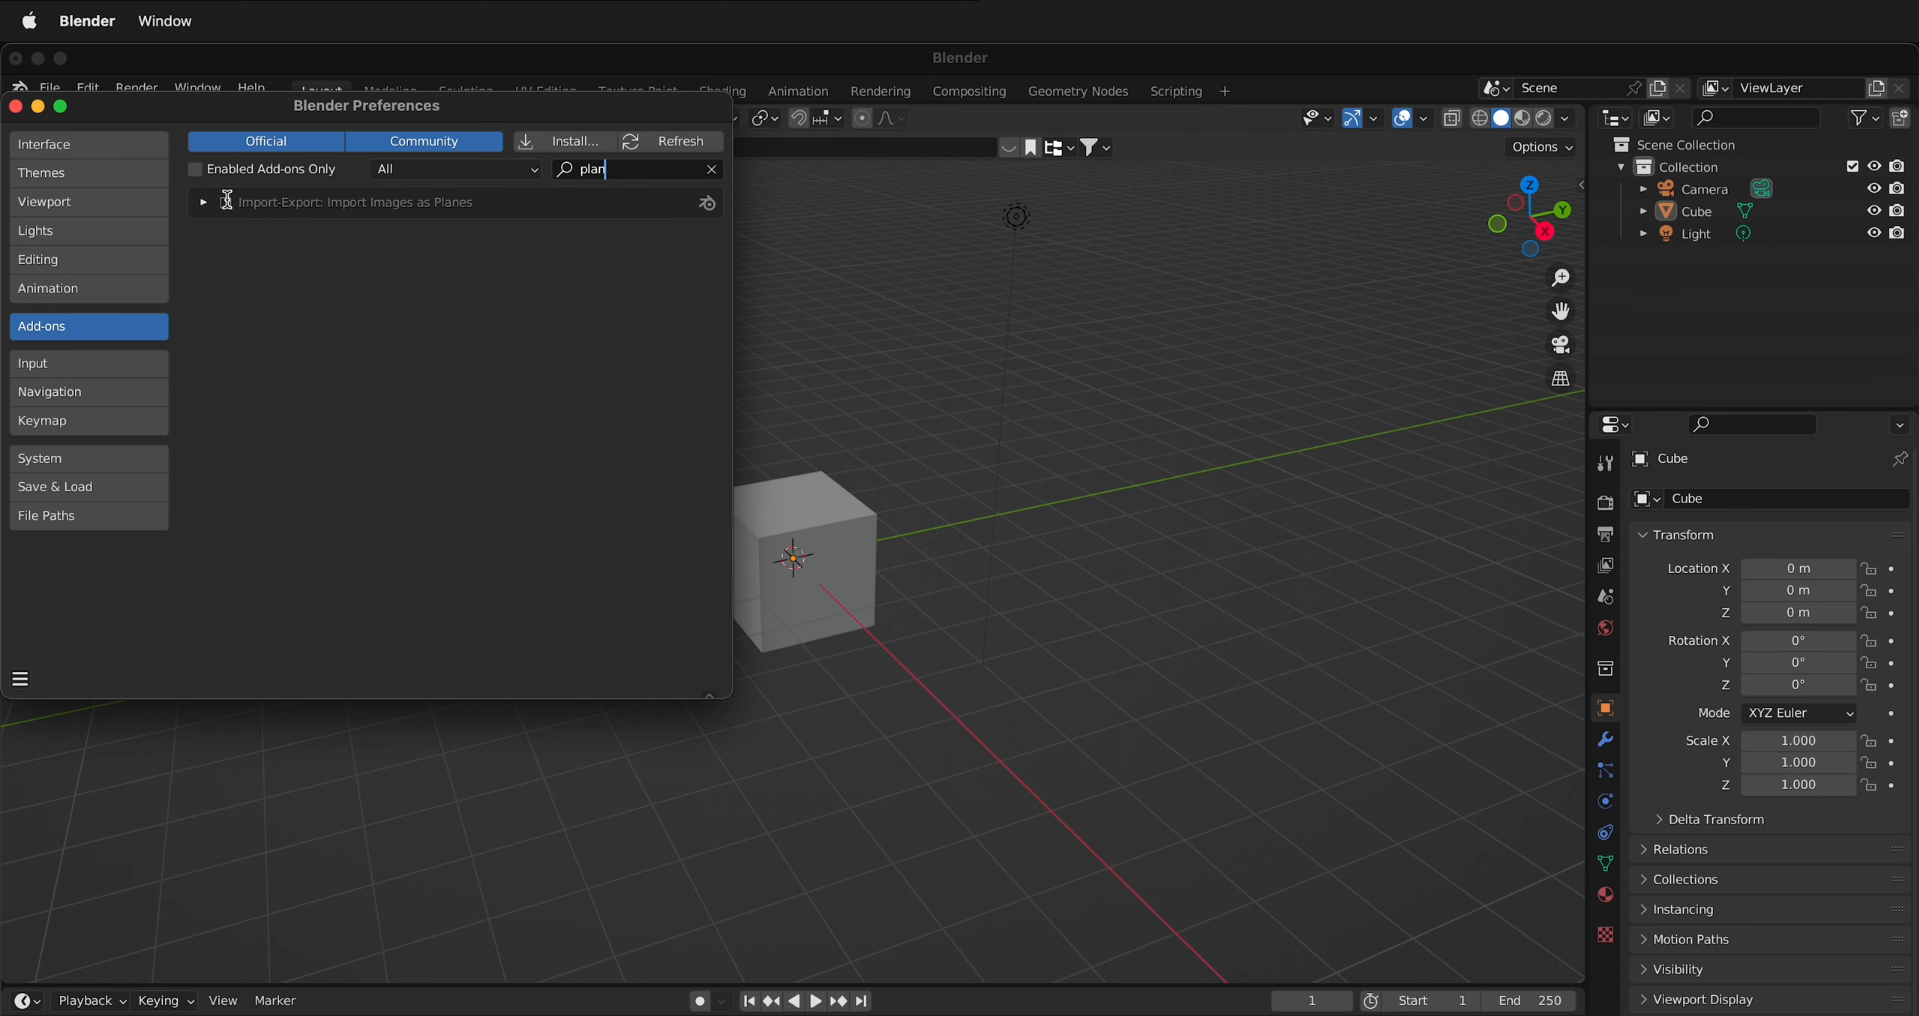Image resolution: width=1919 pixels, height=1016 pixels.
Task: Open the Output properties printer tab
Action: pyautogui.click(x=1605, y=535)
